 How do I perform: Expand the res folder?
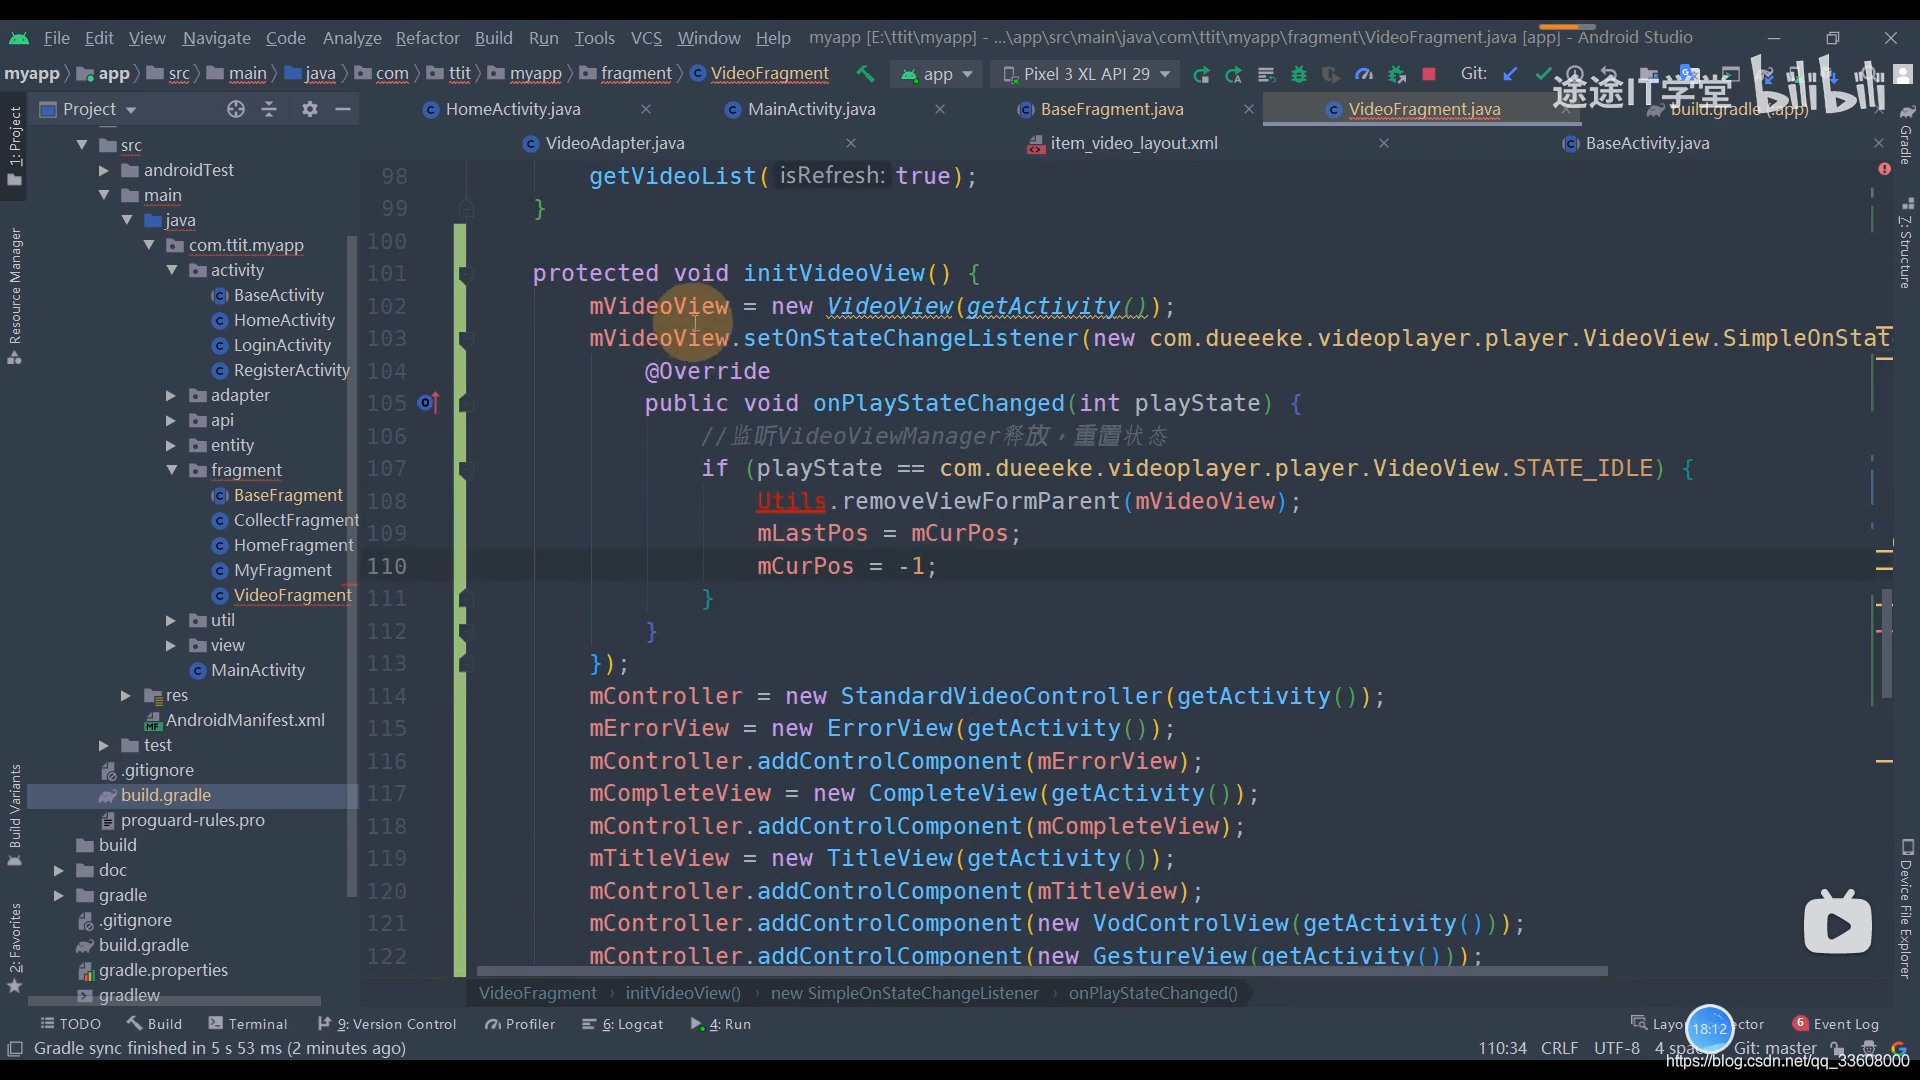pos(126,695)
